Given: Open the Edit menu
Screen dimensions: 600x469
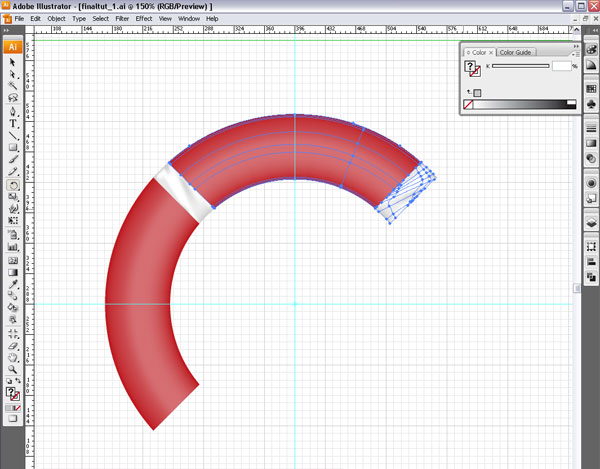Looking at the screenshot, I should pos(36,18).
